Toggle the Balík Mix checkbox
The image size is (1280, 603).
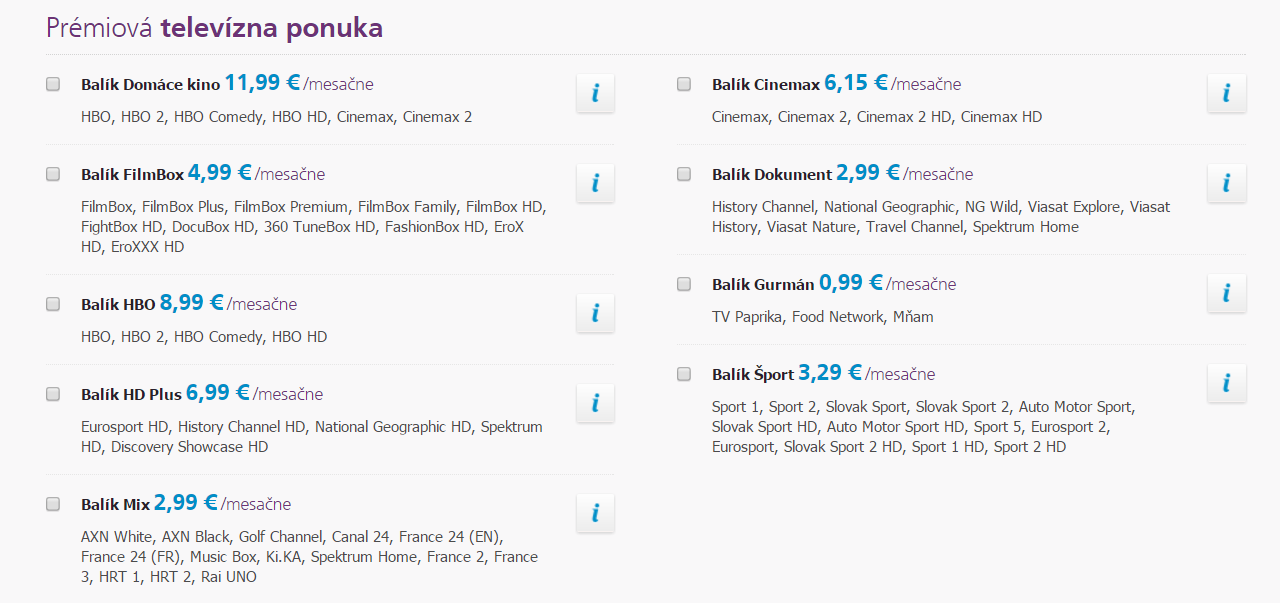pyautogui.click(x=53, y=504)
